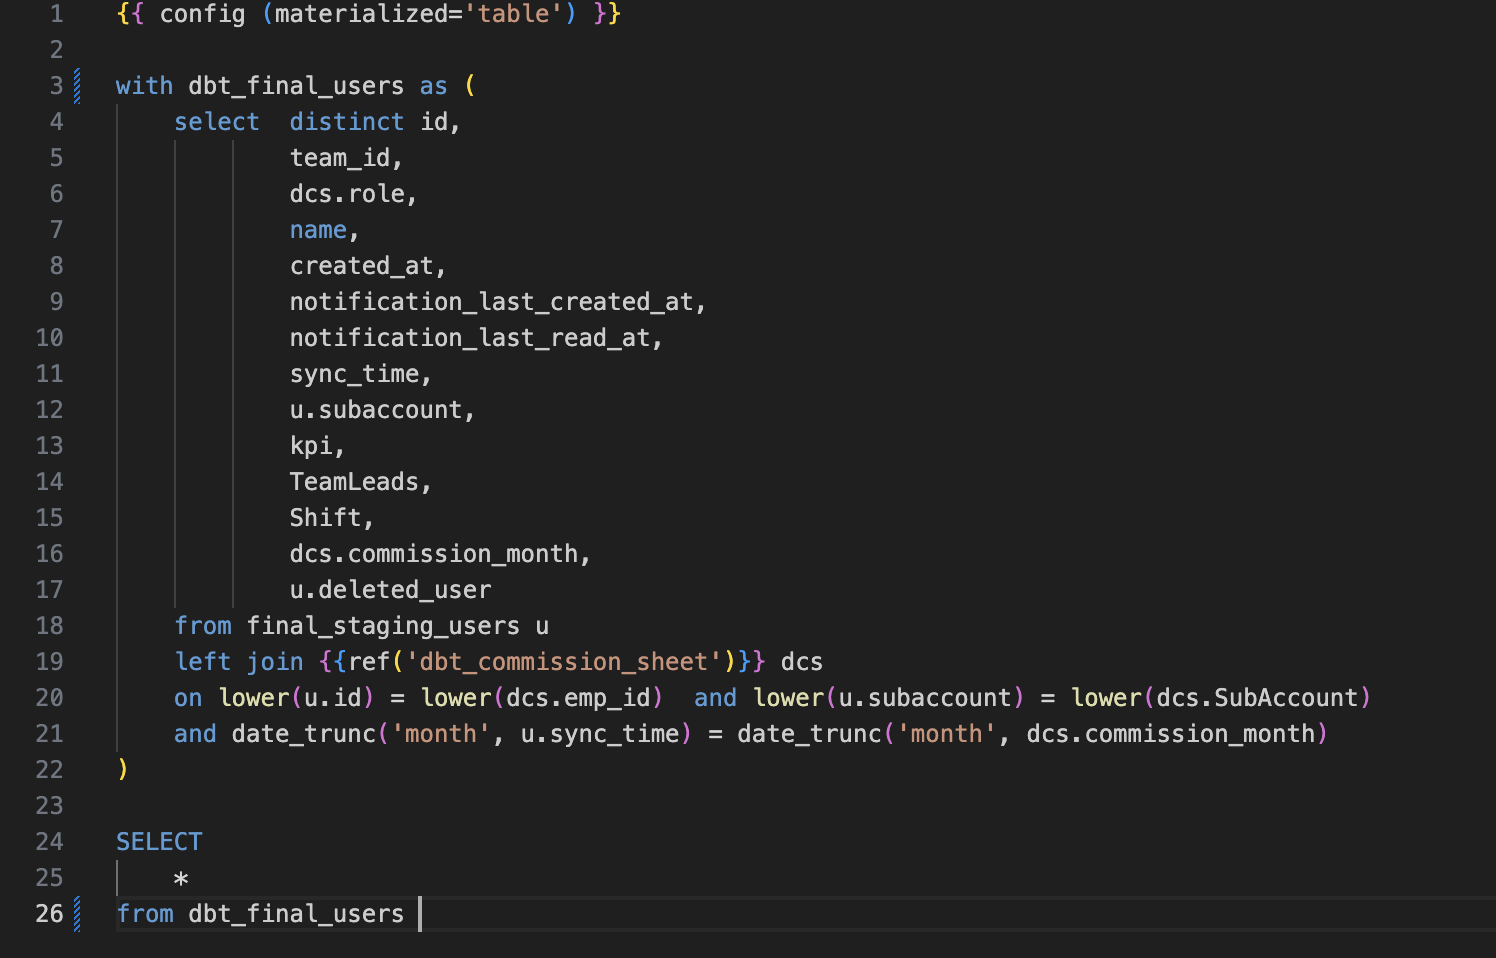Click the asterisk on line 25
1496x958 pixels.
(x=181, y=879)
